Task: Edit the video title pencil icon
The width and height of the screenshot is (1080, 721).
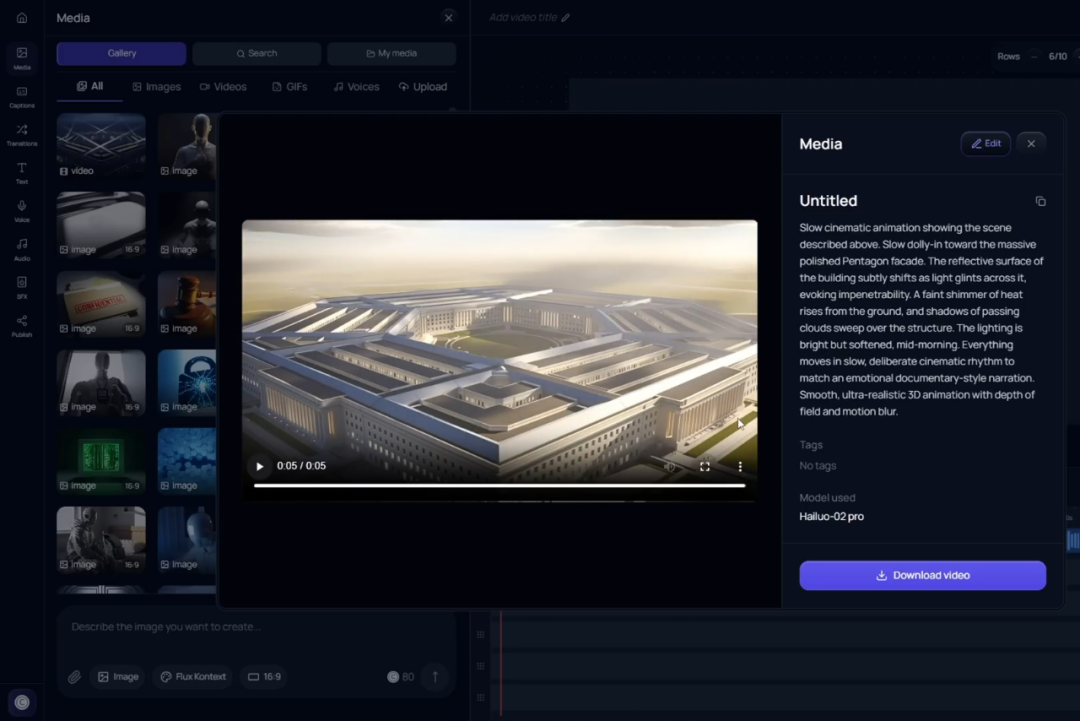Action: click(565, 18)
